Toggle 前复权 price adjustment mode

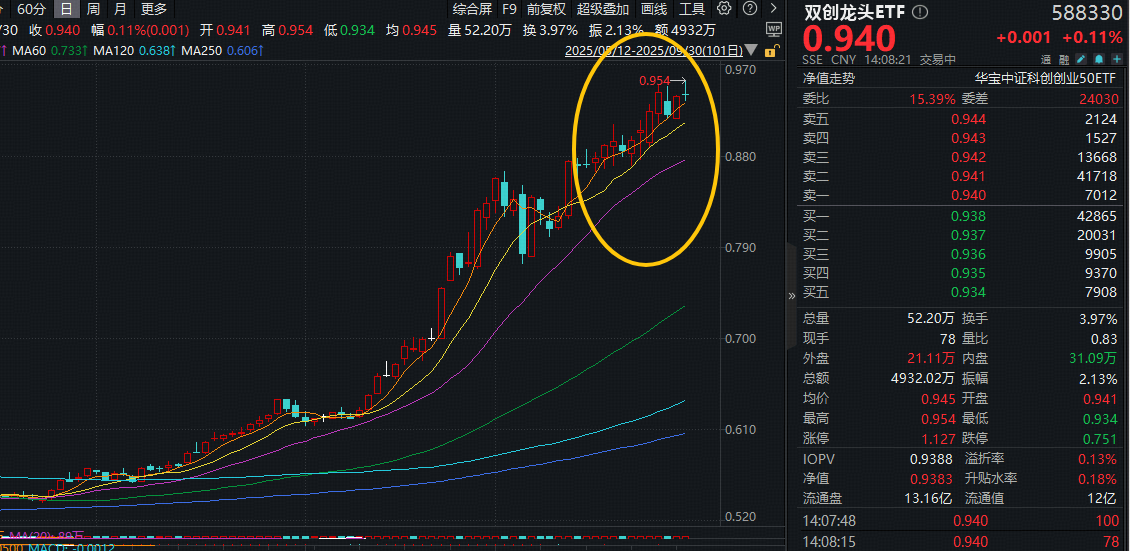click(x=546, y=9)
